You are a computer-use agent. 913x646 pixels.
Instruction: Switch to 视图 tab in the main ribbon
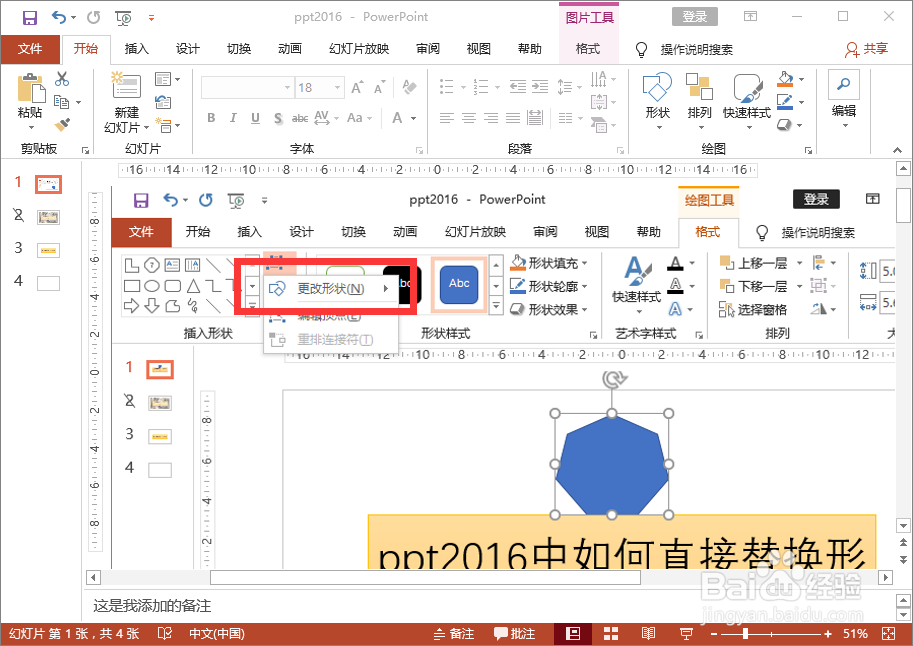click(478, 49)
